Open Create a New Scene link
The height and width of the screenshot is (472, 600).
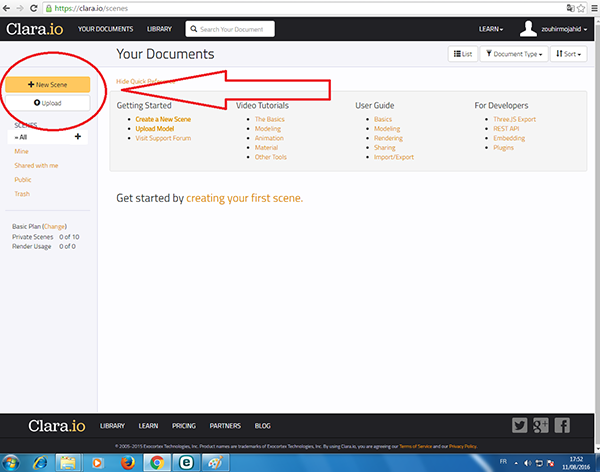pos(163,119)
